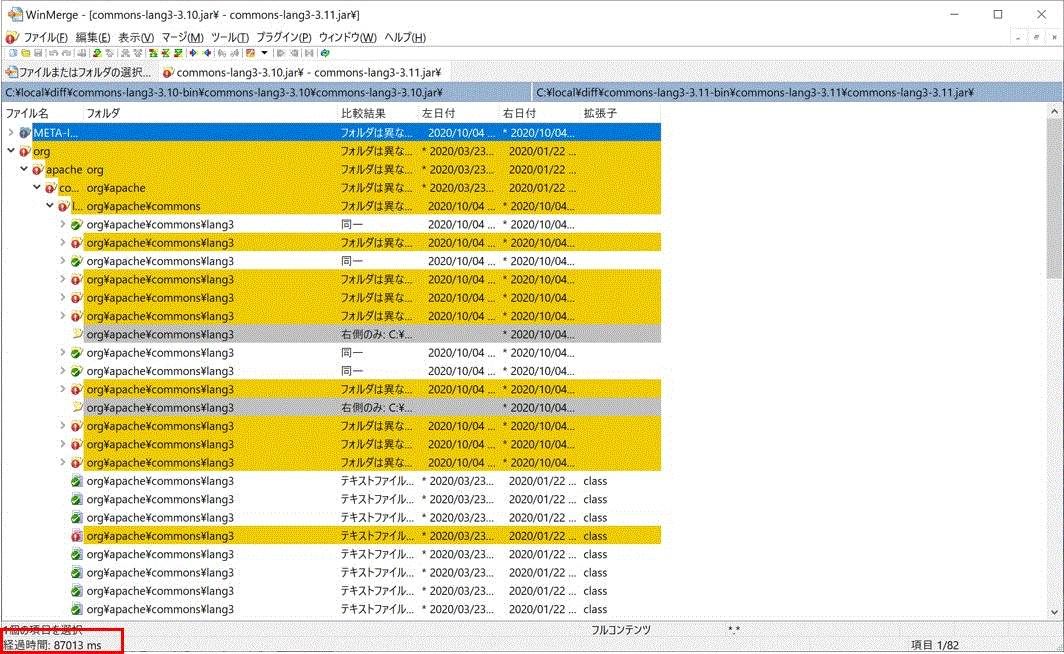The height and width of the screenshot is (654, 1064).
Task: Open the ツール(T) menu
Action: click(x=229, y=37)
